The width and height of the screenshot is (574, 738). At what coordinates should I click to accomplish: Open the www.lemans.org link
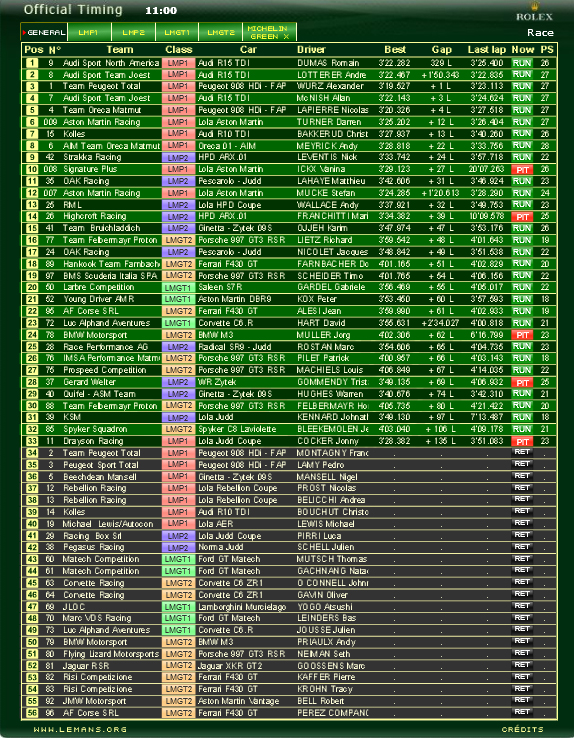[x=80, y=729]
